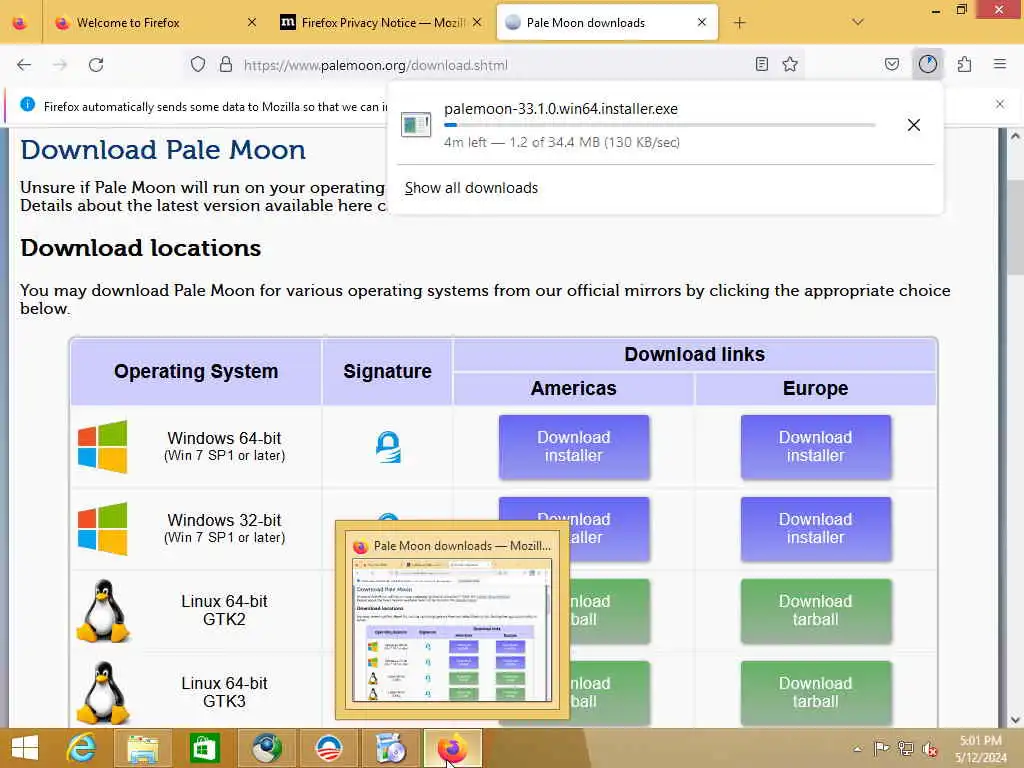Click the Download Pale Moon heading

(163, 150)
